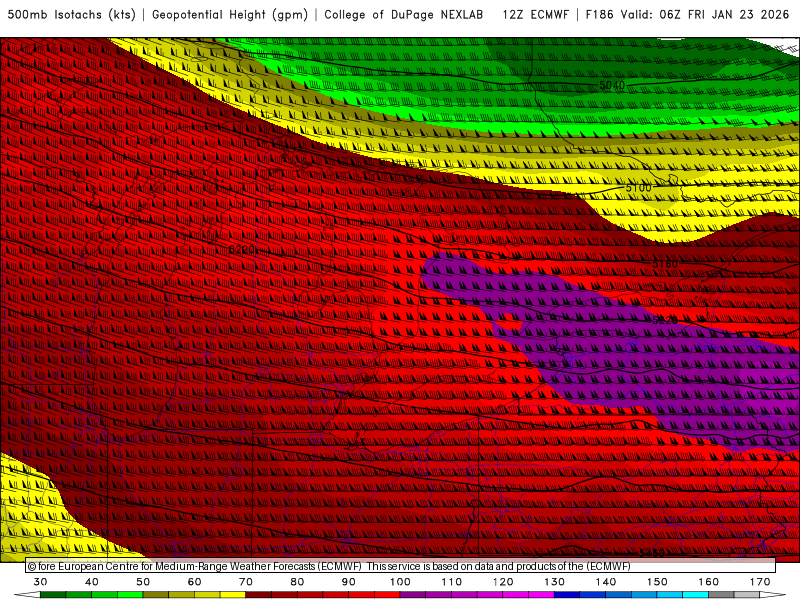The width and height of the screenshot is (800, 600).
Task: Click the 150 value on the legend
Action: point(657,582)
